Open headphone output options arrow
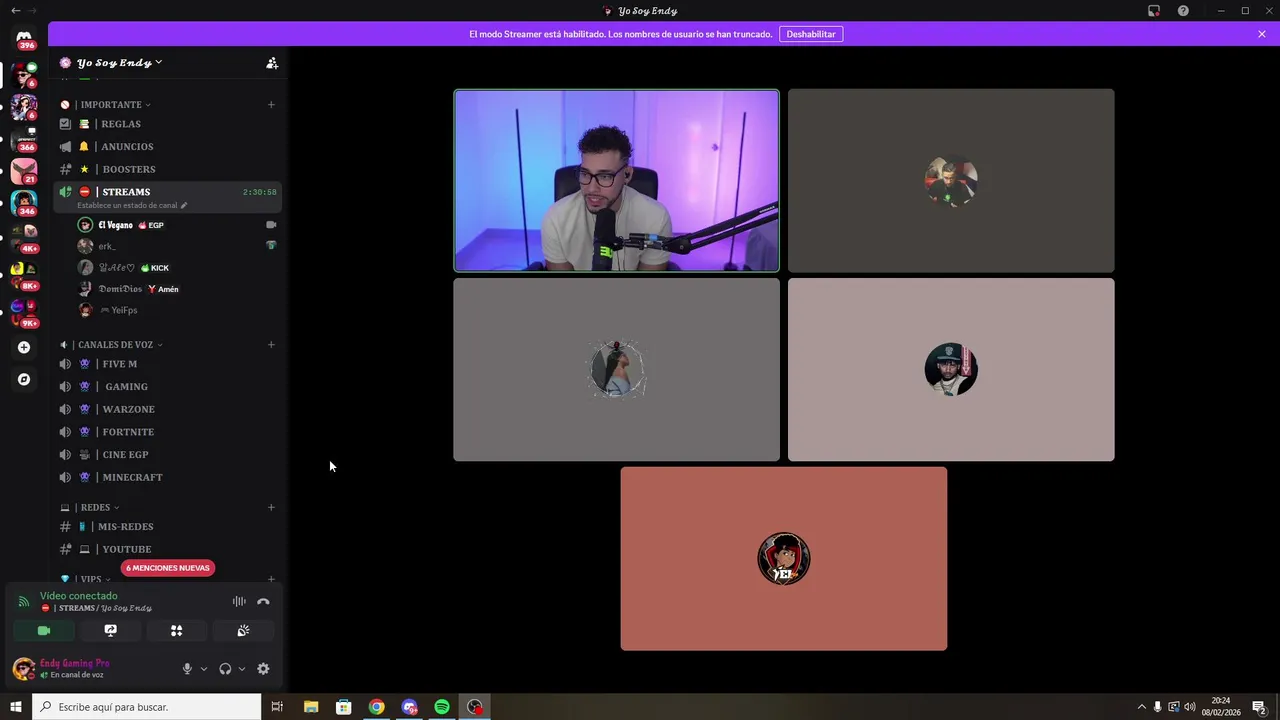This screenshot has width=1280, height=720. [x=241, y=669]
